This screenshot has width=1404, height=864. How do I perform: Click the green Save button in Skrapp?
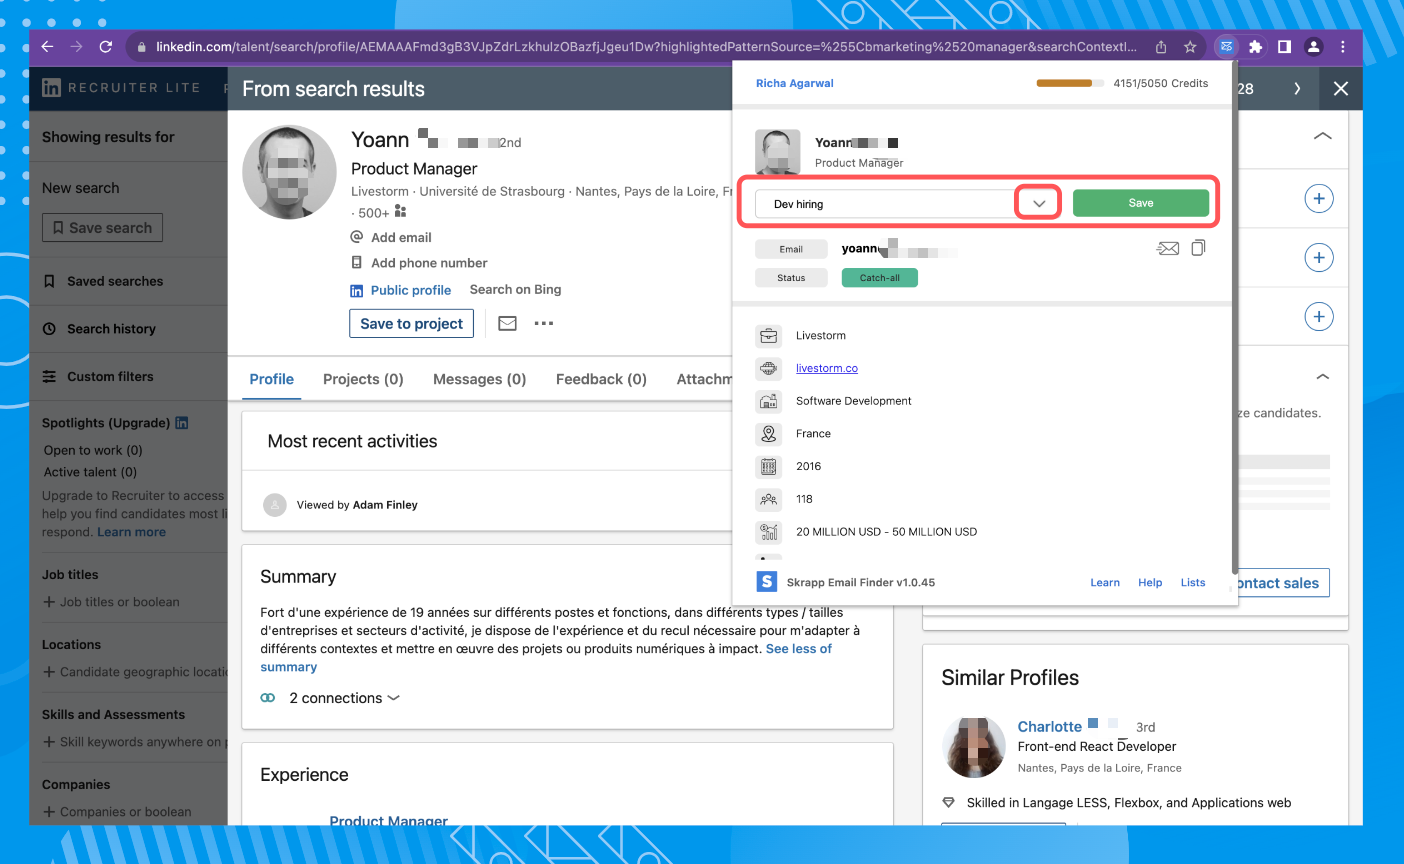(1141, 203)
